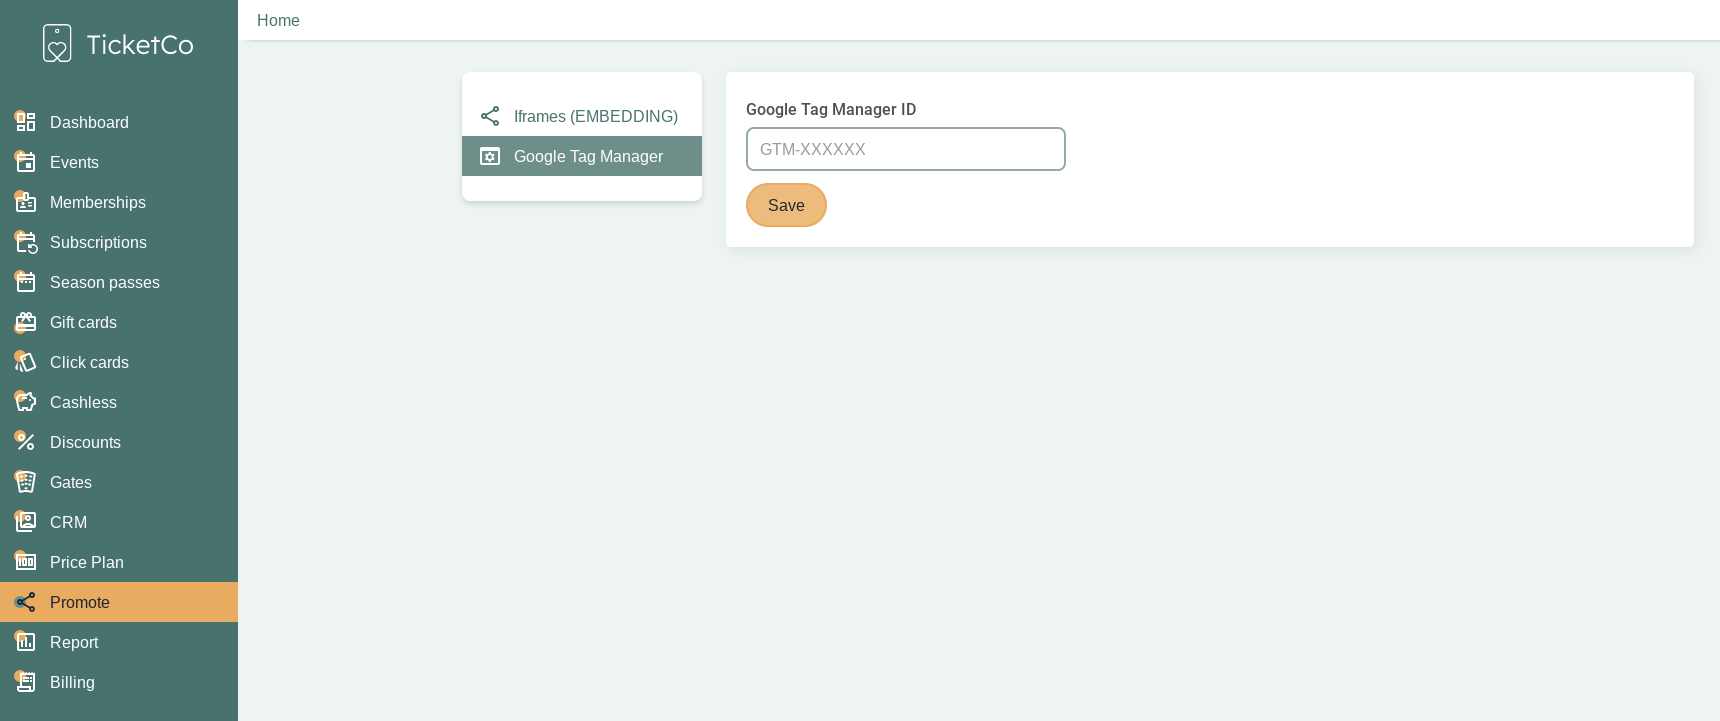This screenshot has width=1720, height=721.
Task: Open CRM section
Action: 119,522
